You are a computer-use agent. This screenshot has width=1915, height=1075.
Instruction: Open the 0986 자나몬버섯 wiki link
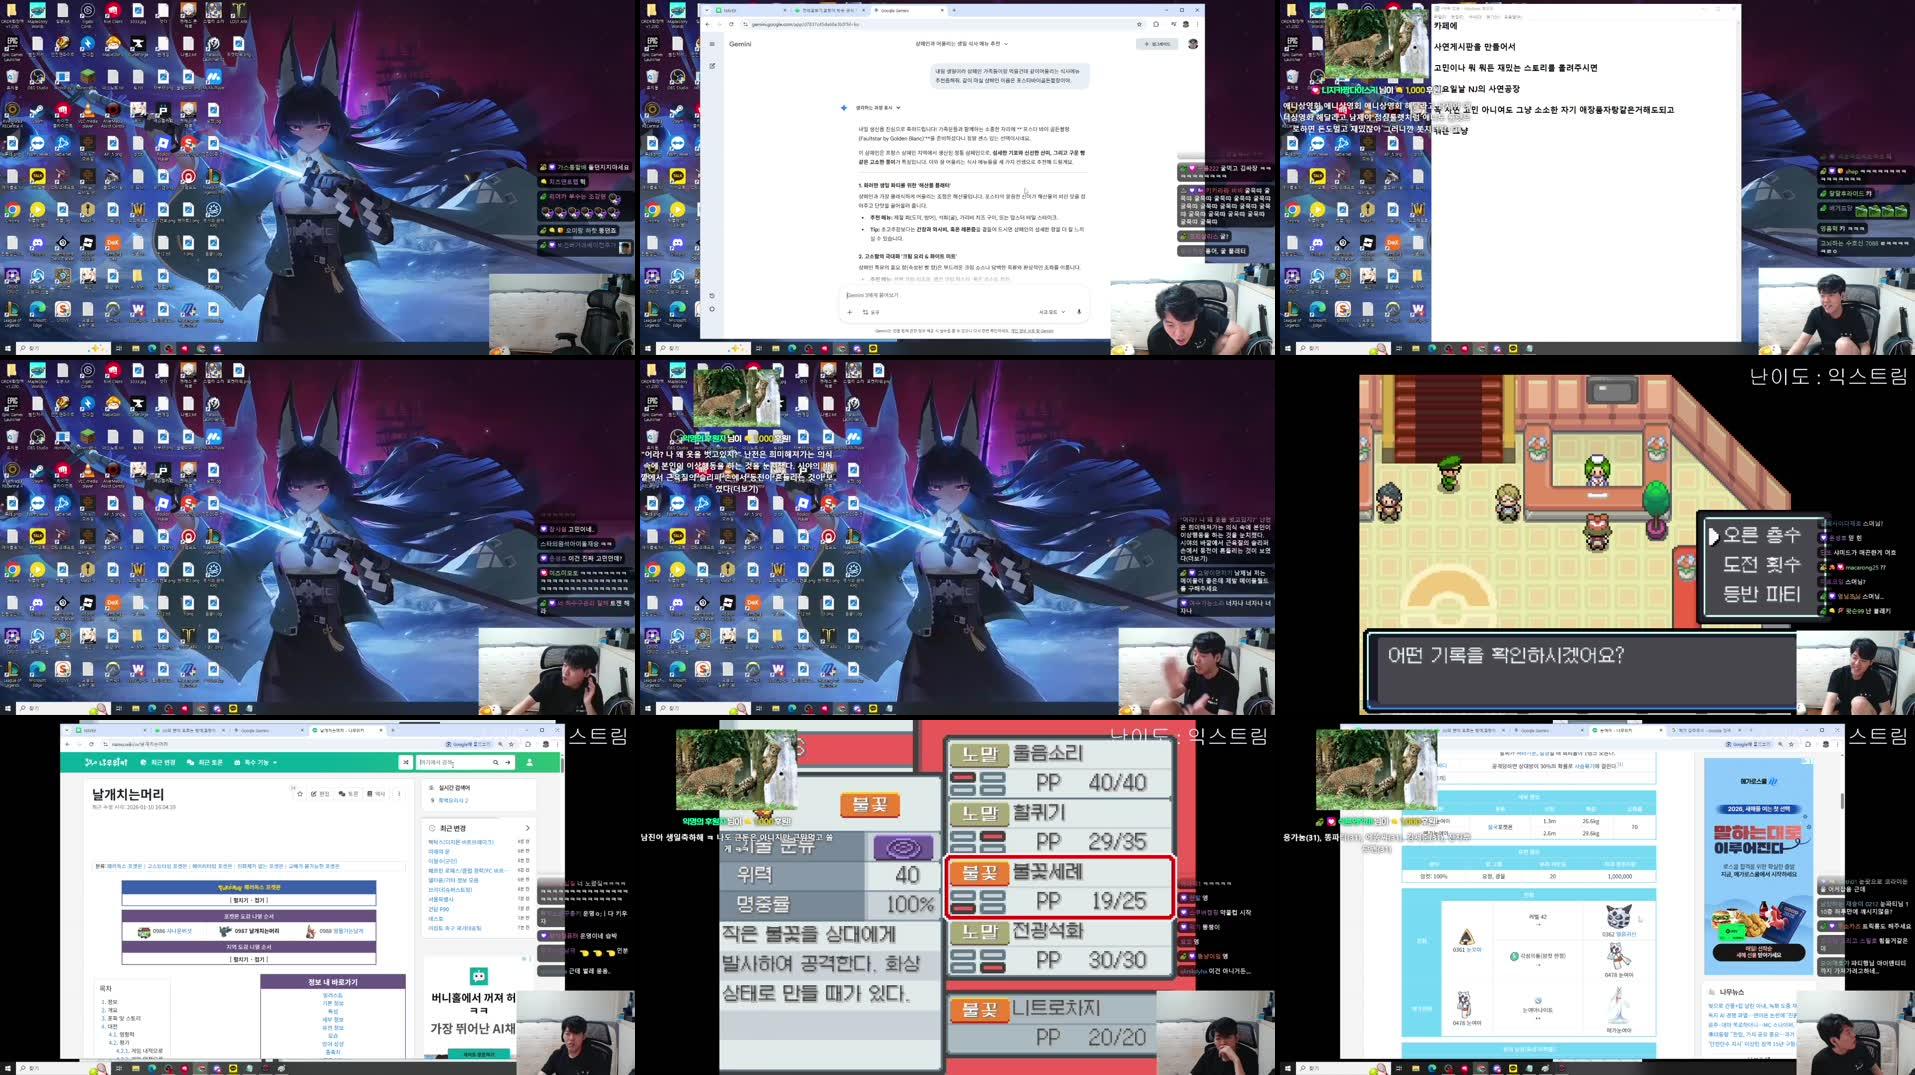pyautogui.click(x=173, y=931)
